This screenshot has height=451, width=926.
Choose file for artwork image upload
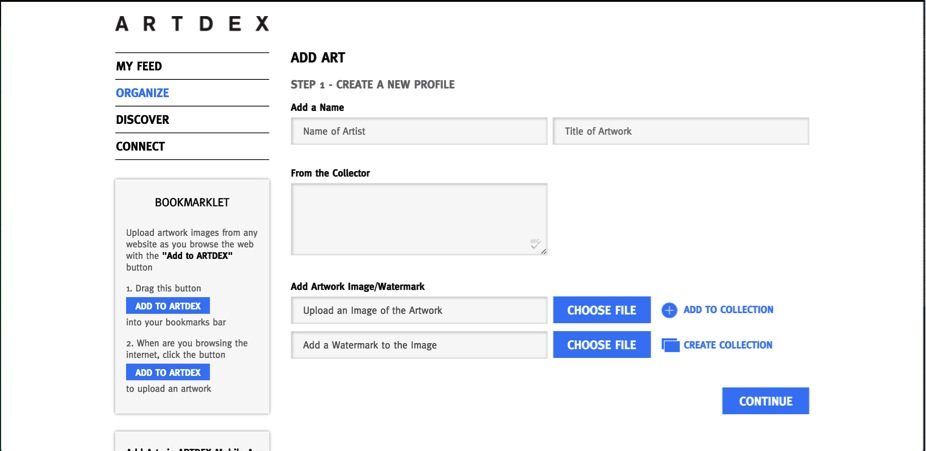(602, 310)
